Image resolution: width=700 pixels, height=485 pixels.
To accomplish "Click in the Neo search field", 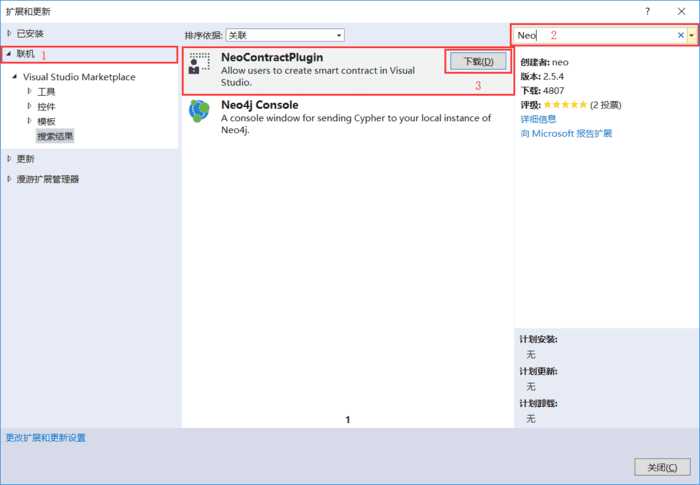I will coord(594,35).
